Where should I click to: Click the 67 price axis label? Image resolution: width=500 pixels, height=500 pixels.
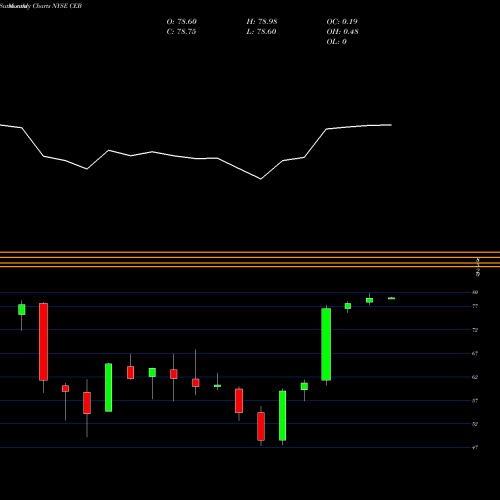(475, 353)
